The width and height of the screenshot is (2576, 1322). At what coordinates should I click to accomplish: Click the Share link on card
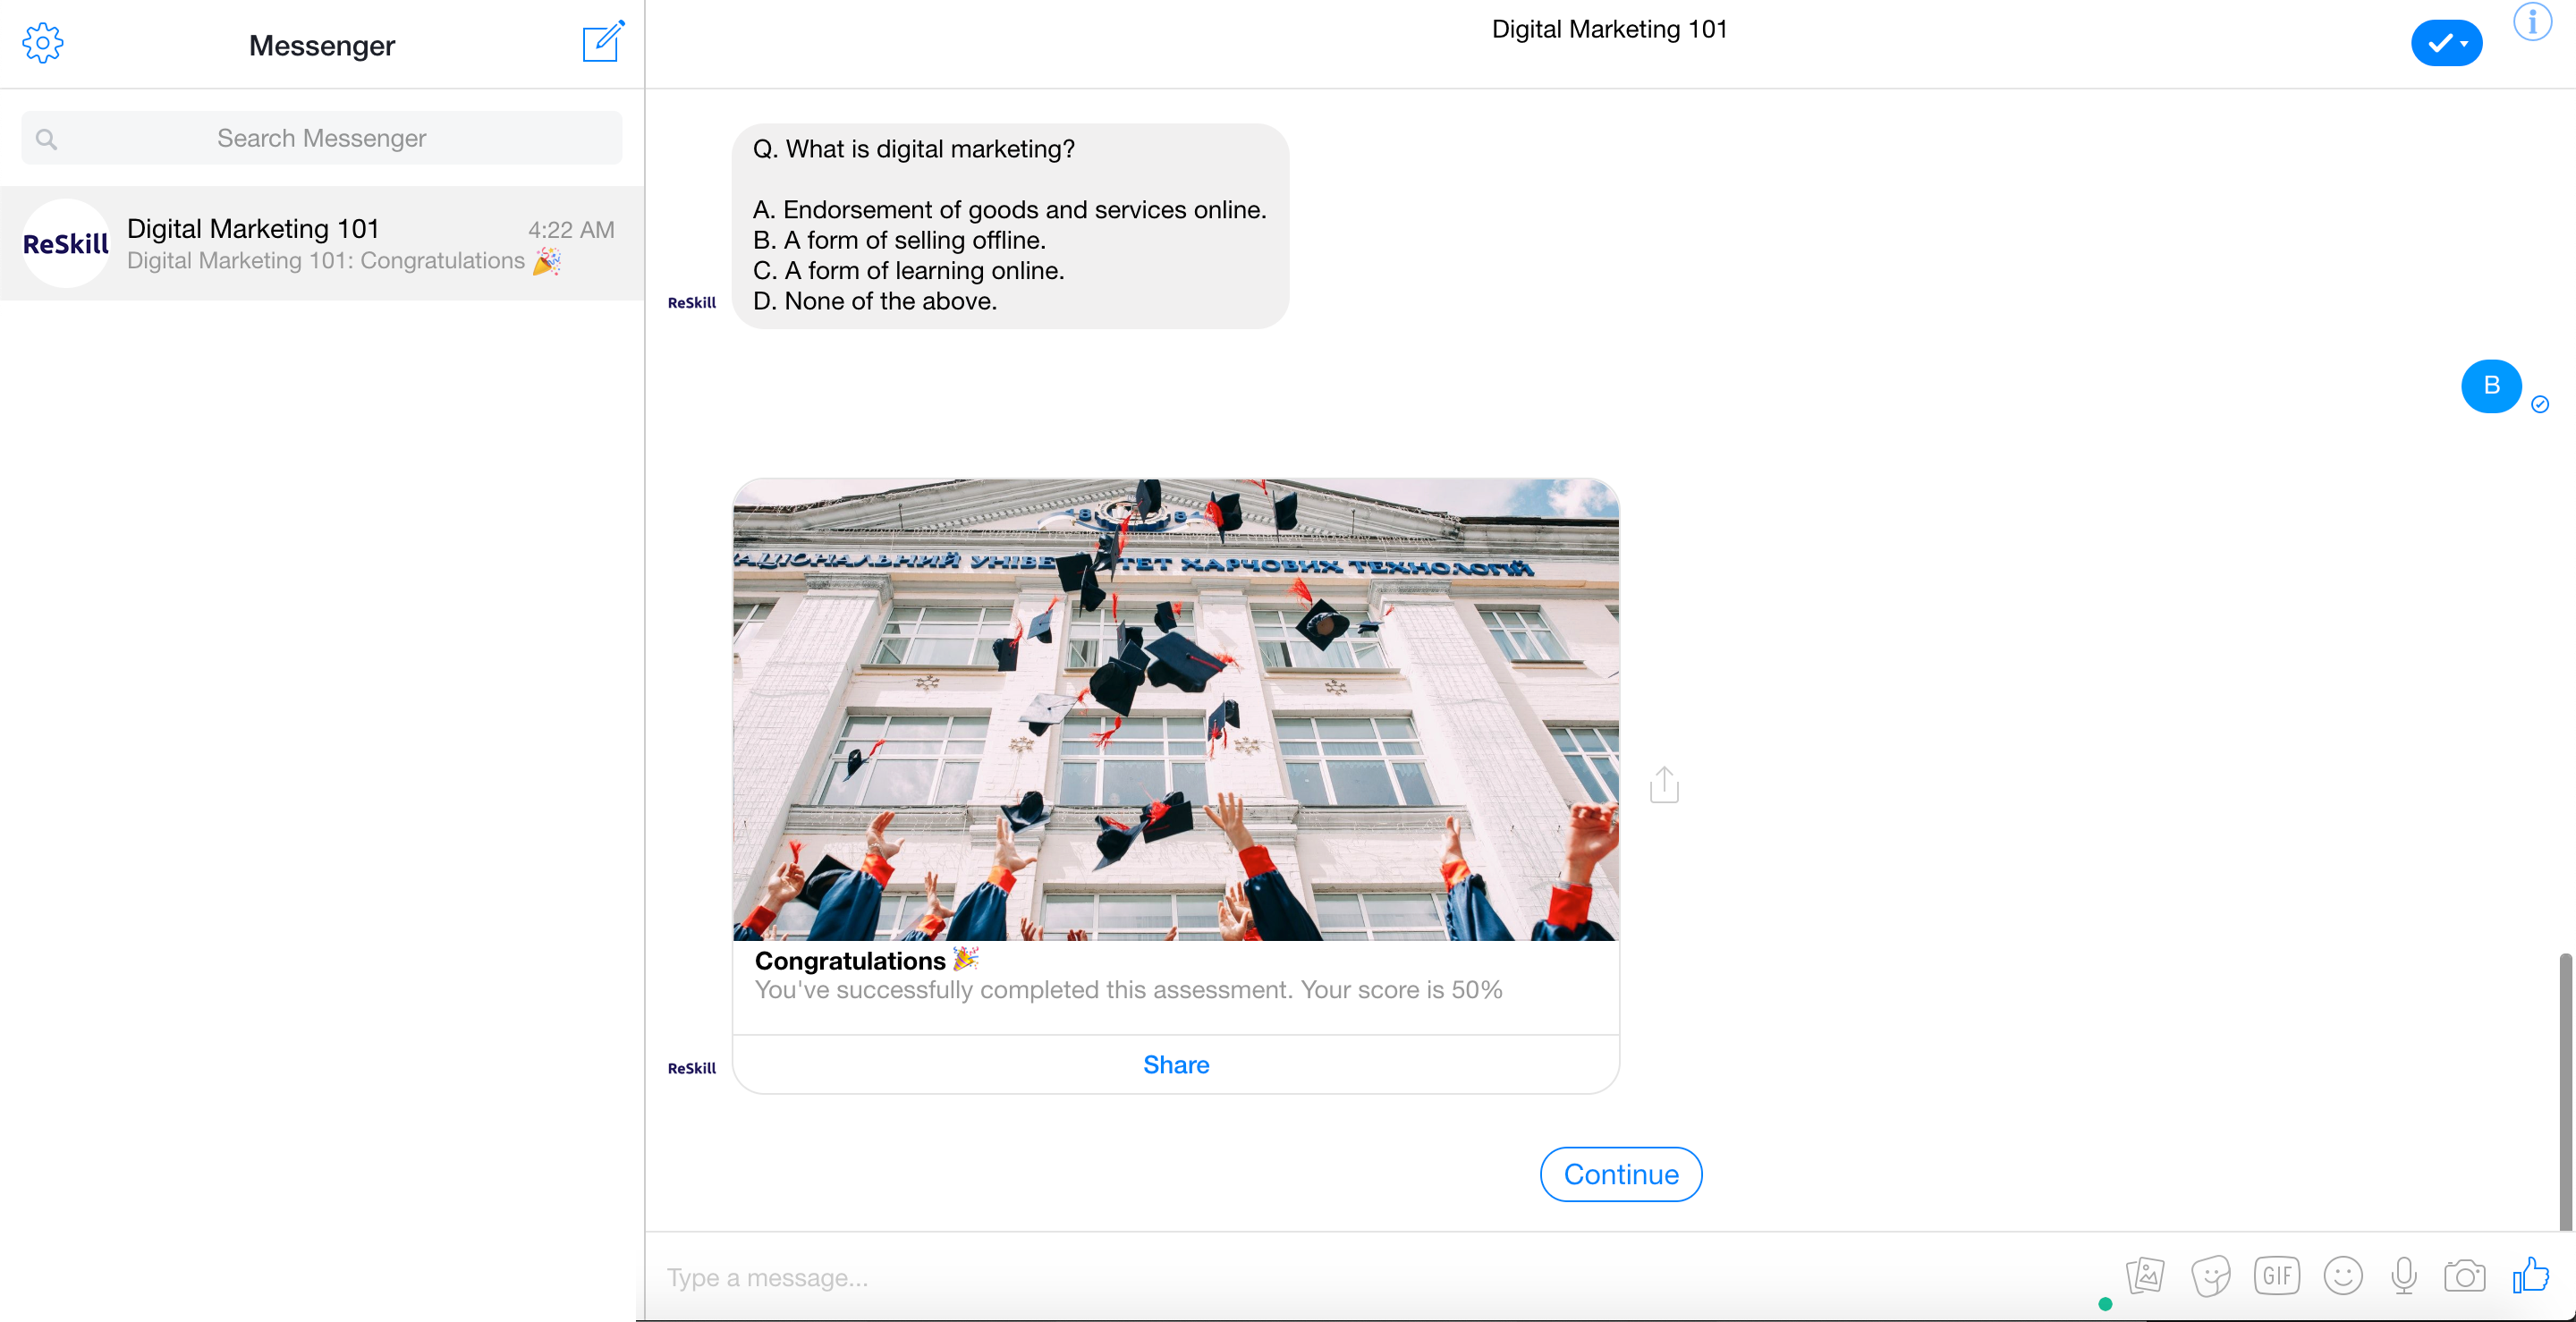pos(1175,1064)
